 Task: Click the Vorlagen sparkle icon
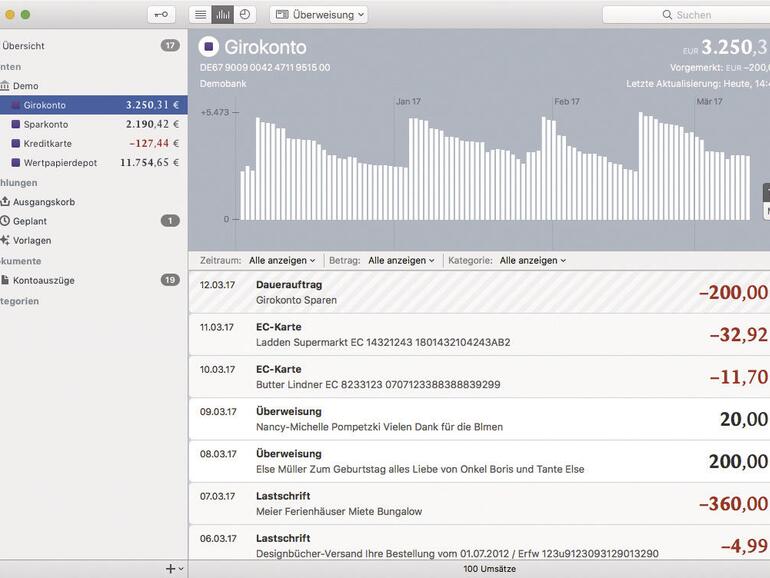click(x=5, y=240)
